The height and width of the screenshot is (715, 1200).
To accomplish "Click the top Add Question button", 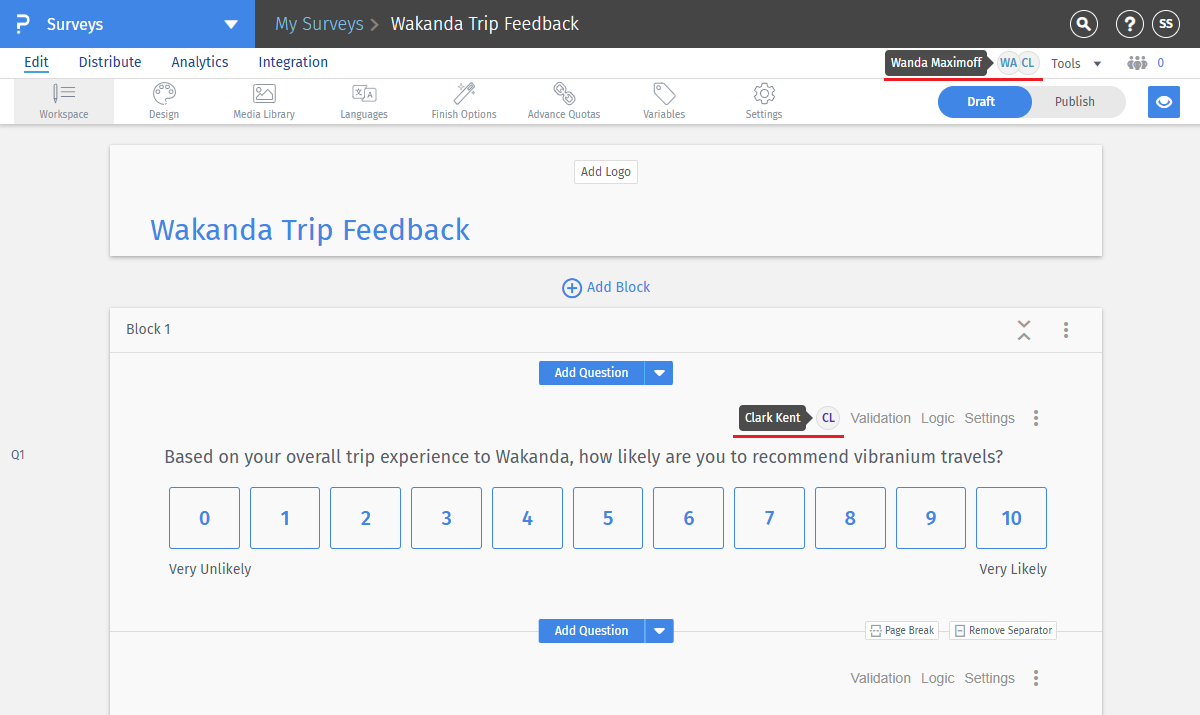I will pyautogui.click(x=592, y=373).
